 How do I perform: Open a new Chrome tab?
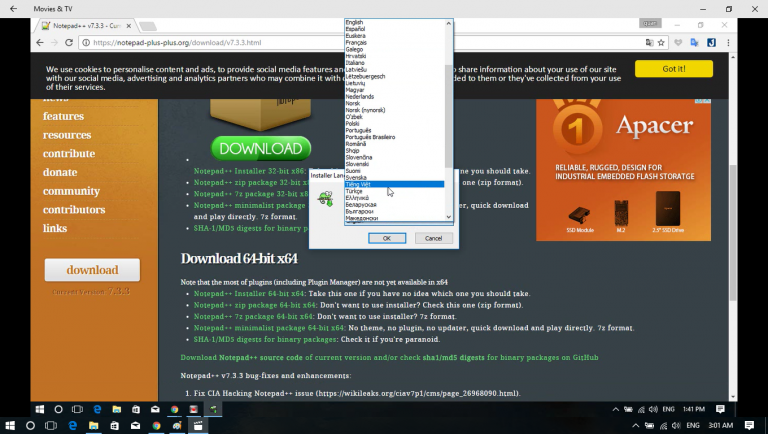[147, 26]
